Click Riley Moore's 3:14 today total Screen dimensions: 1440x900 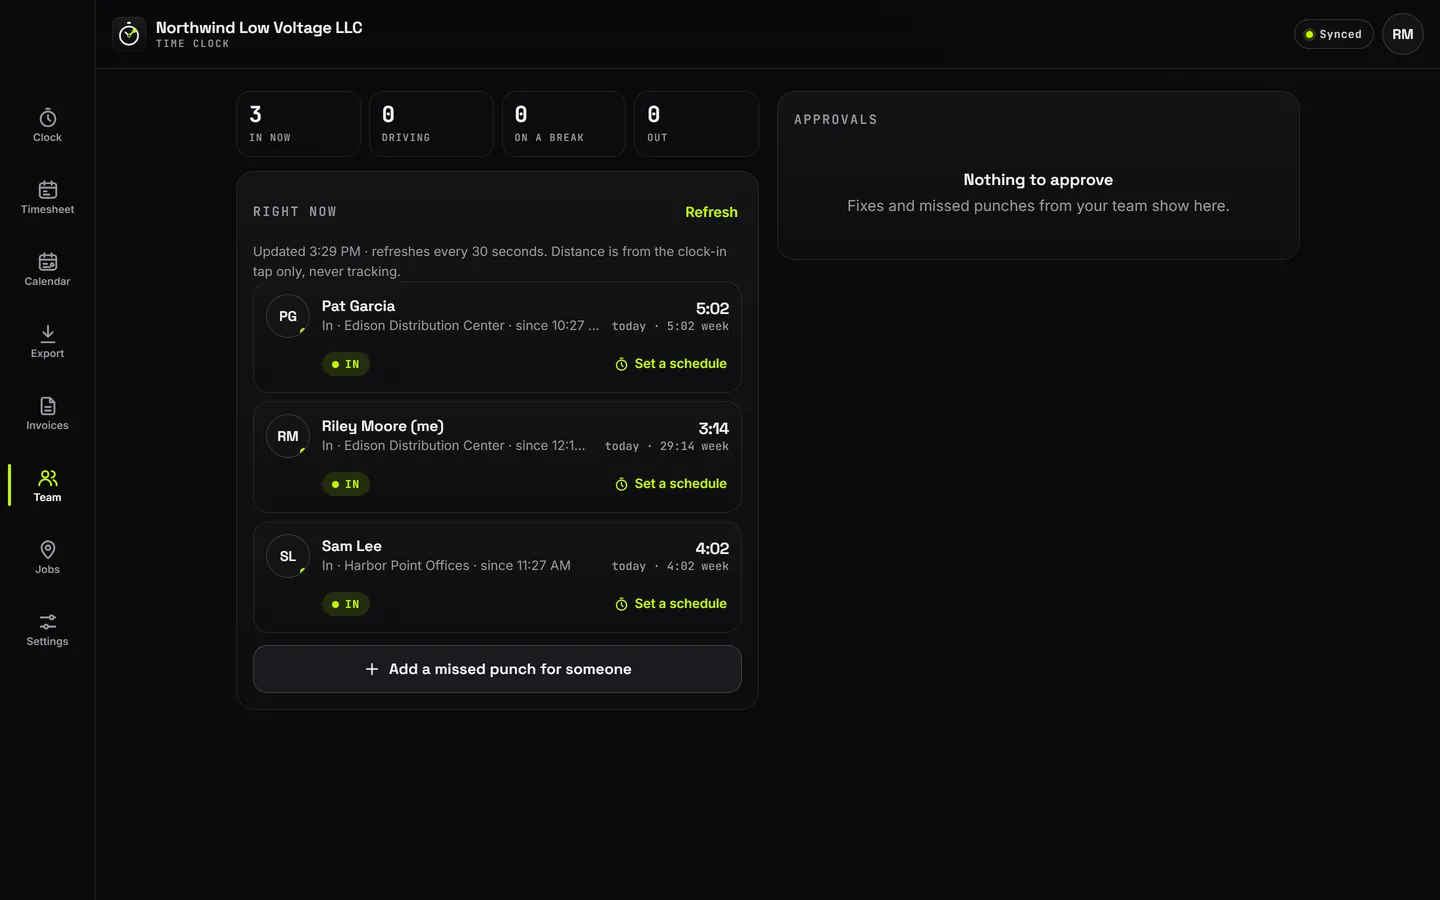click(713, 428)
